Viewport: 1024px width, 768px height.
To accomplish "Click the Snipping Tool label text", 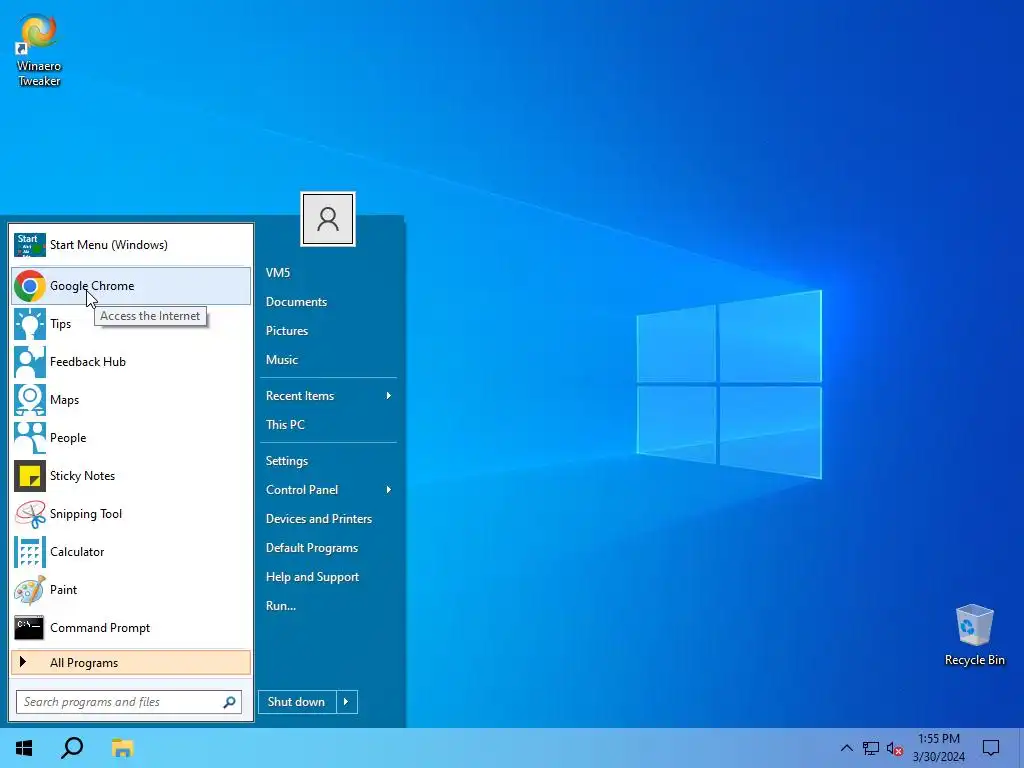I will 86,514.
